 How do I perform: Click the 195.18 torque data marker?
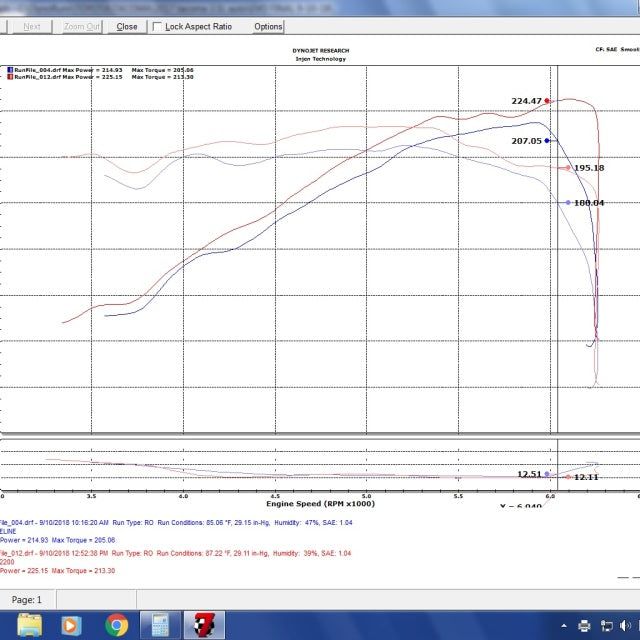[x=568, y=168]
